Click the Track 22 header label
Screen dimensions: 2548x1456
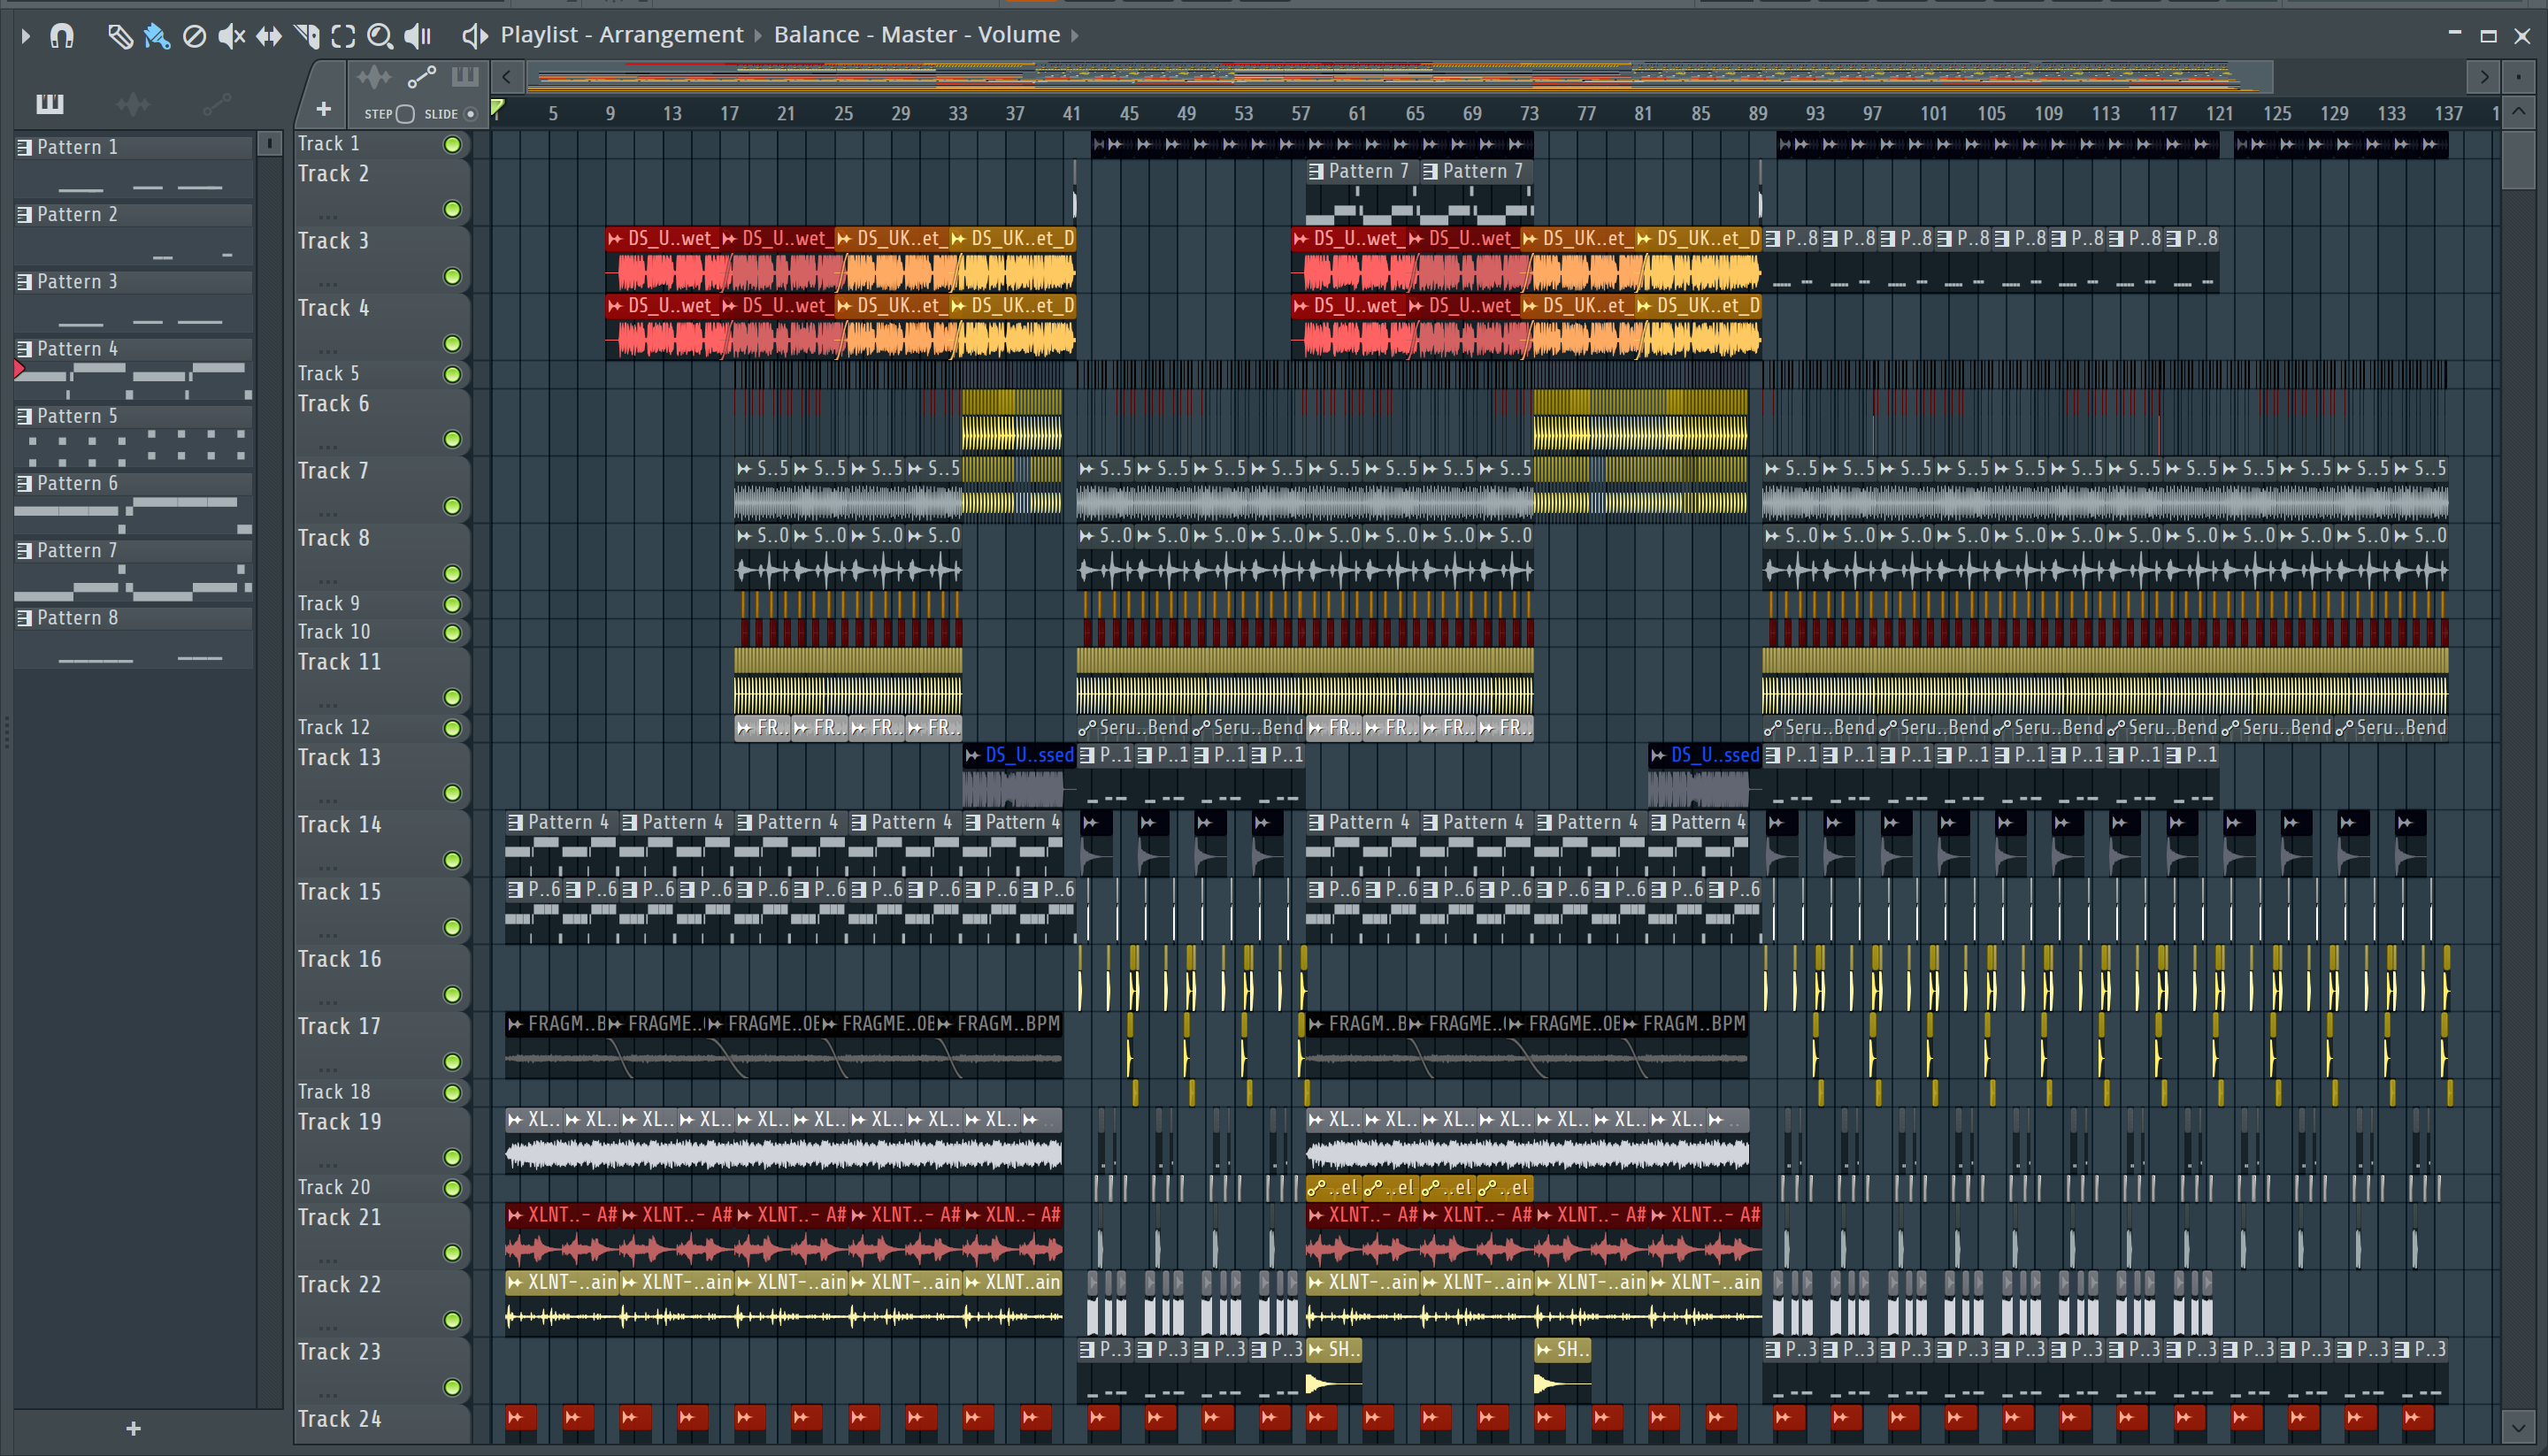click(339, 1285)
